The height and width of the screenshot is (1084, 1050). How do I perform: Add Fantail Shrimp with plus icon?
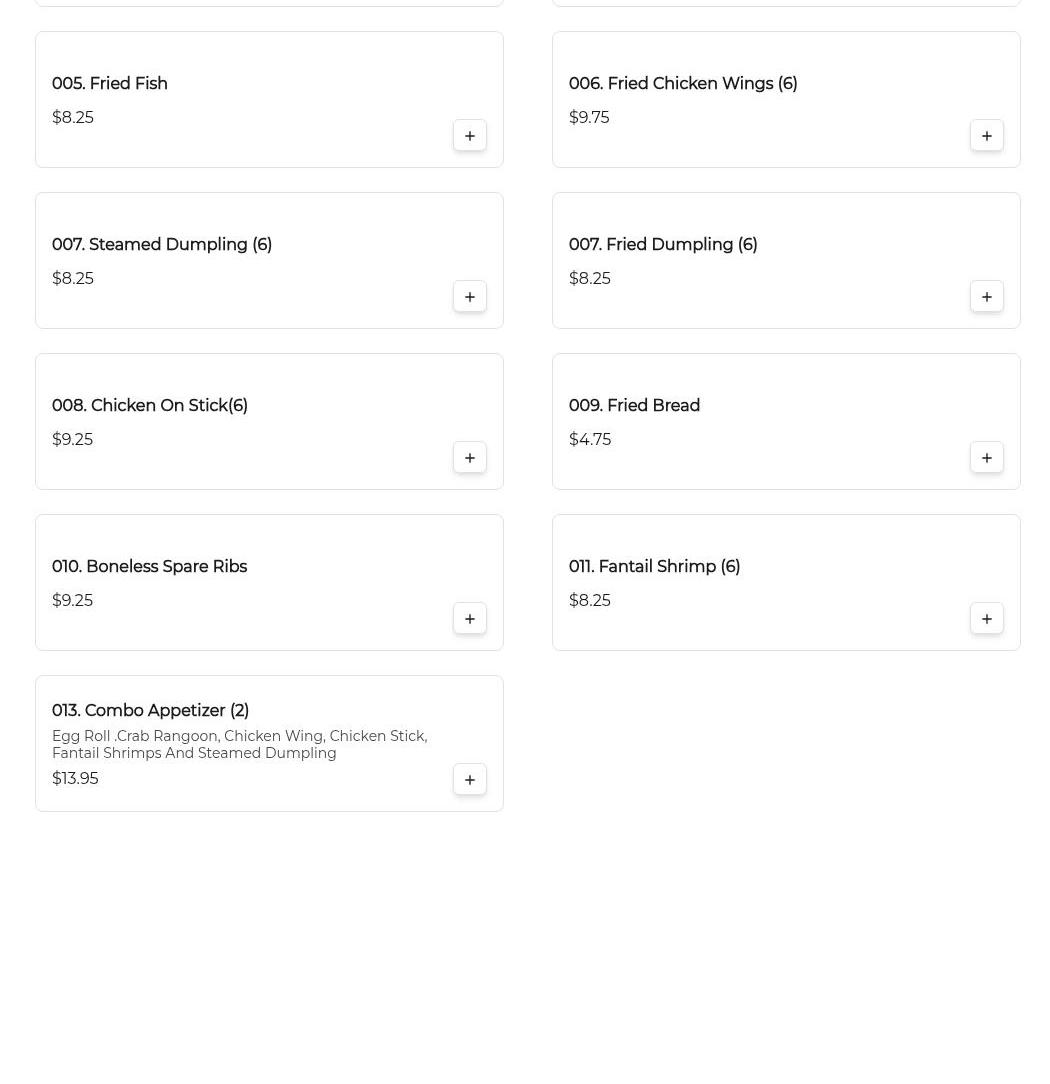click(986, 619)
